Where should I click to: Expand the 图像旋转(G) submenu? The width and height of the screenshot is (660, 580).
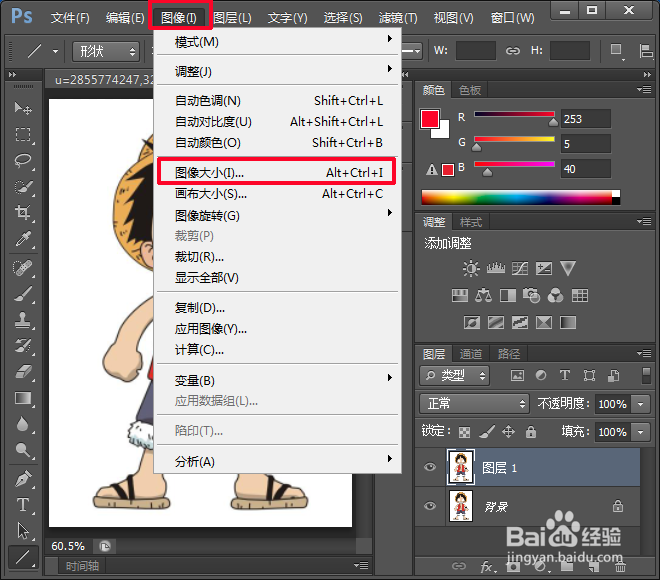pos(276,216)
